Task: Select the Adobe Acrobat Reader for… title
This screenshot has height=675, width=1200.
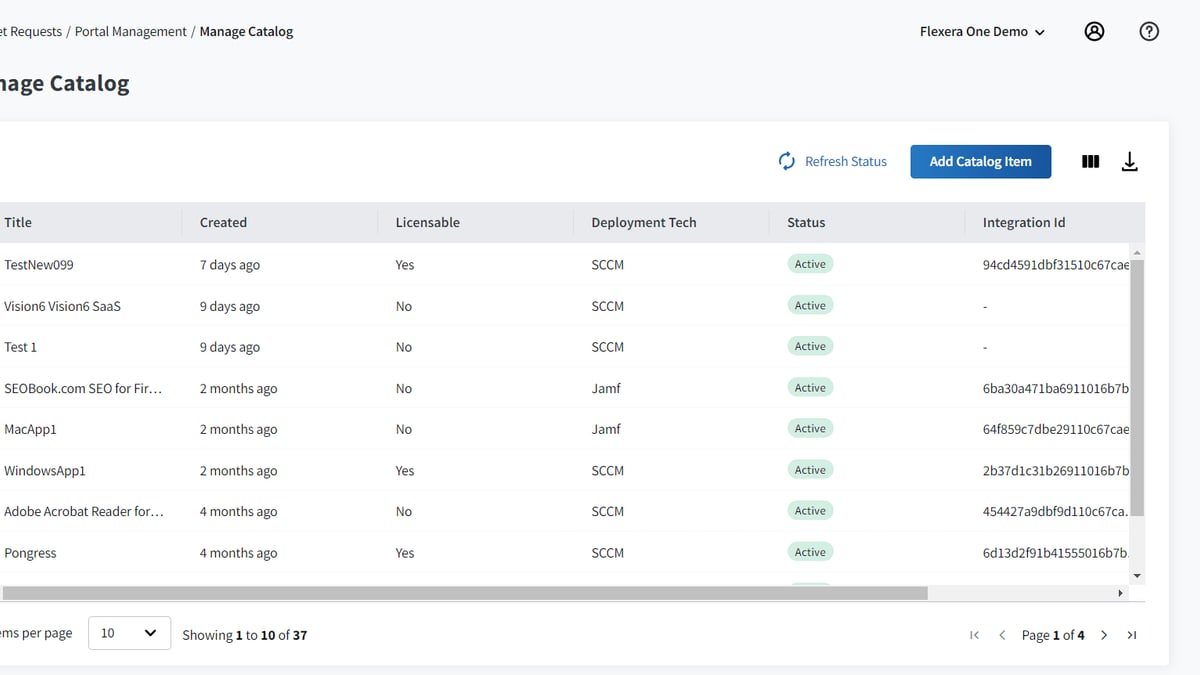Action: coord(84,511)
